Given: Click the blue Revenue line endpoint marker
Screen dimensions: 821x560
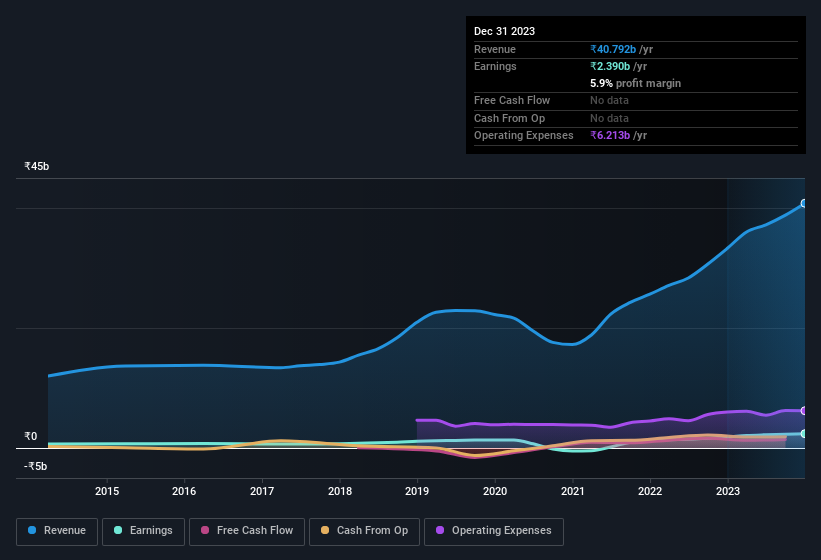Looking at the screenshot, I should [804, 204].
